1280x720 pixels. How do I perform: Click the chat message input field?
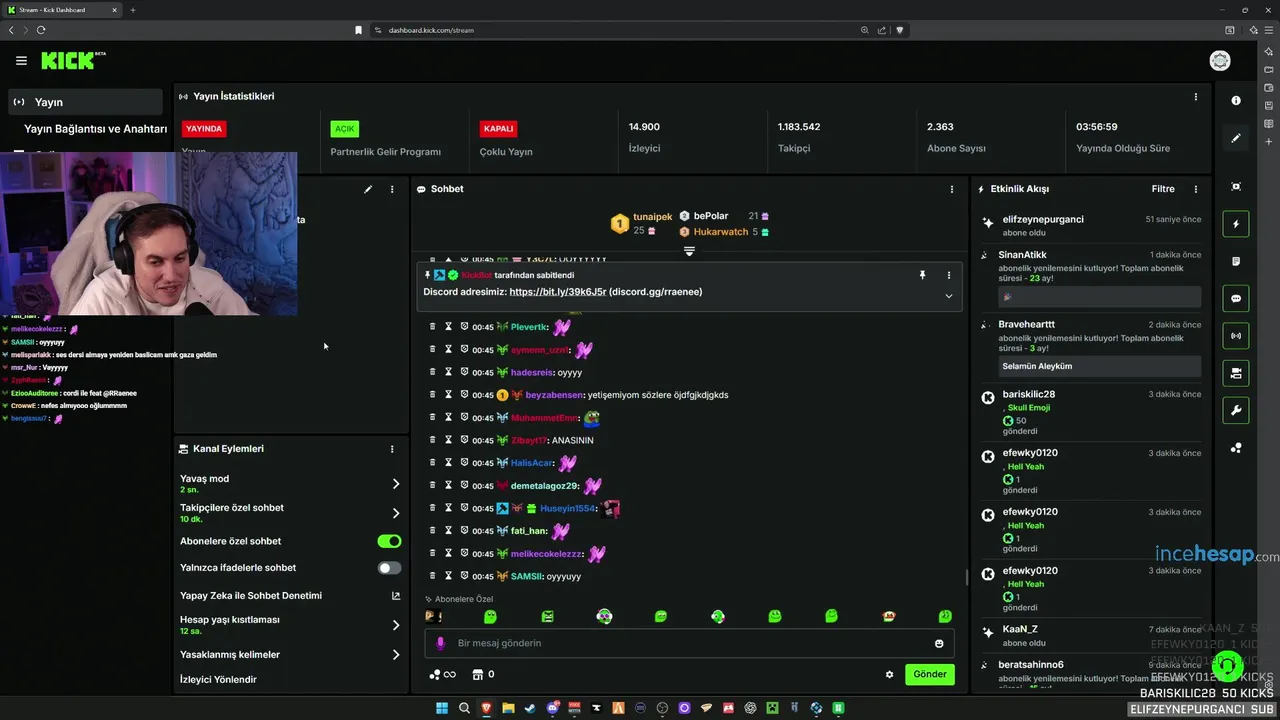(688, 643)
